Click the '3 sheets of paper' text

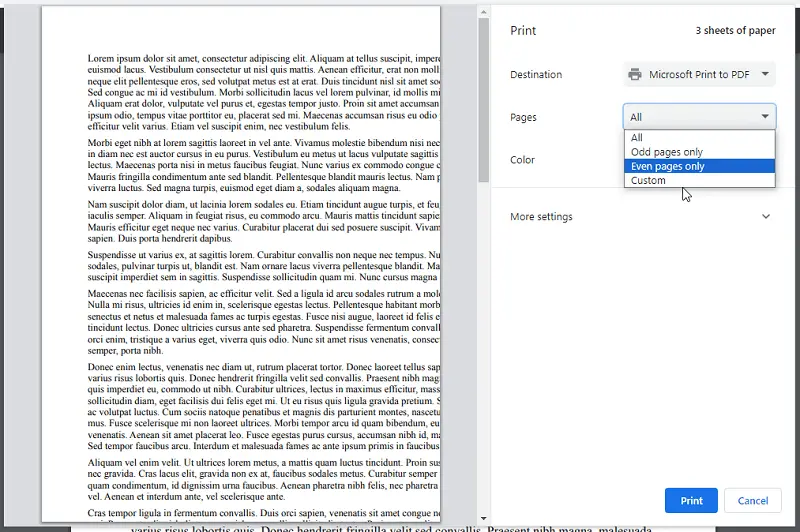(x=735, y=31)
